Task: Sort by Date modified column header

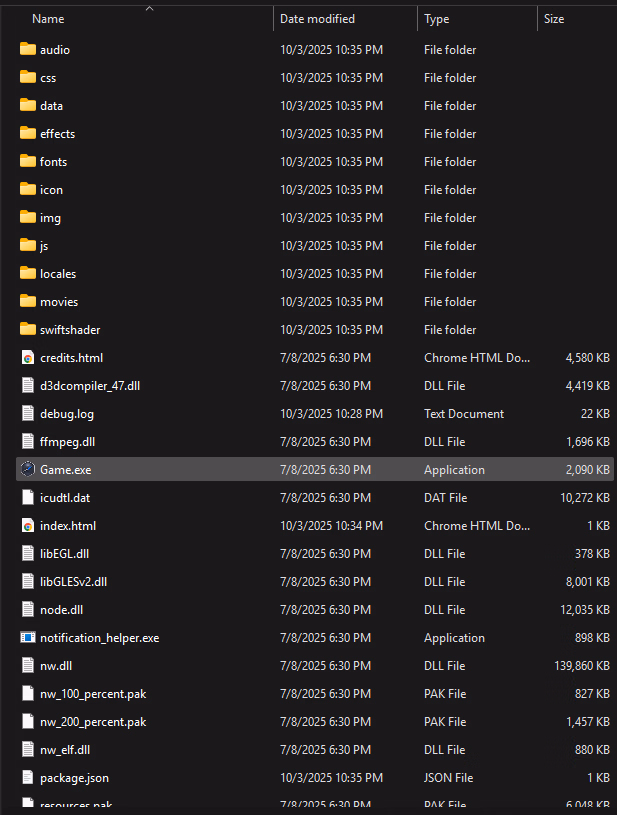Action: 317,19
